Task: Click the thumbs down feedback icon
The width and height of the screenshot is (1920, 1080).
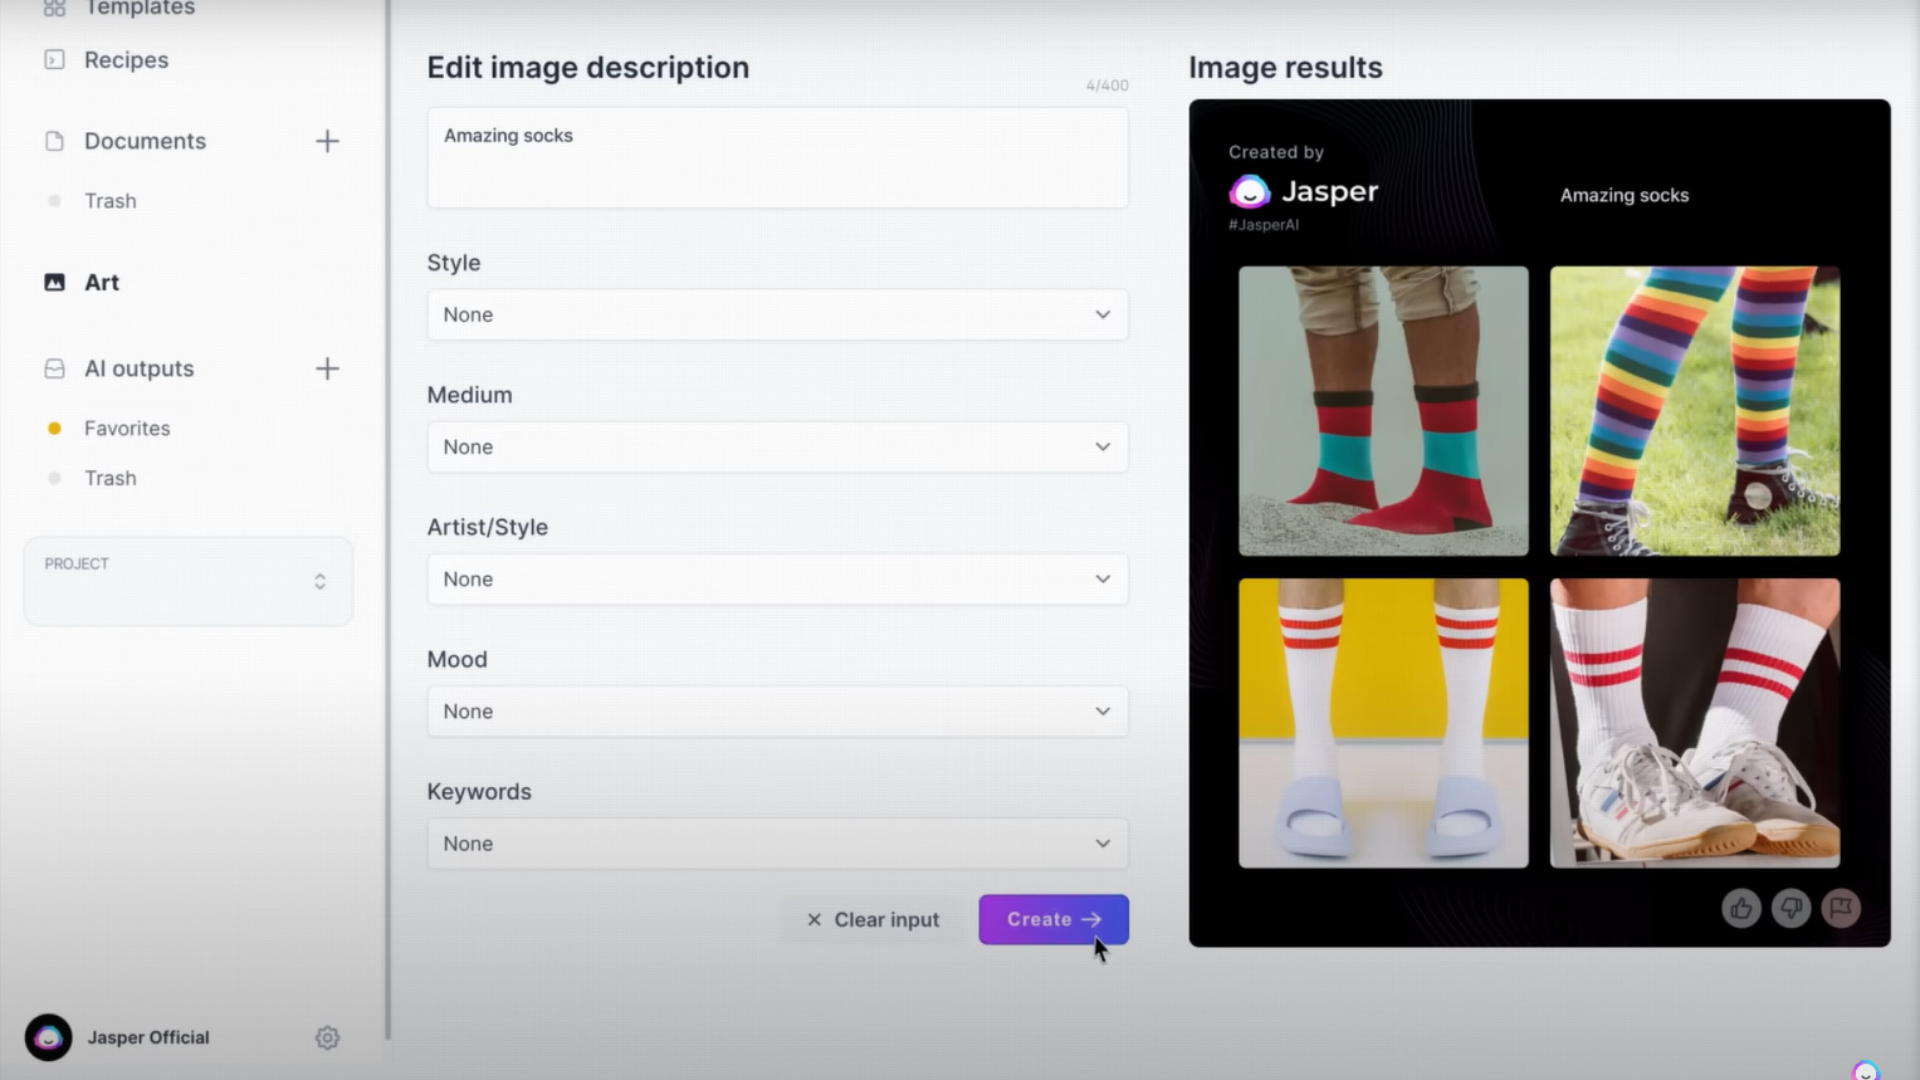Action: coord(1791,908)
